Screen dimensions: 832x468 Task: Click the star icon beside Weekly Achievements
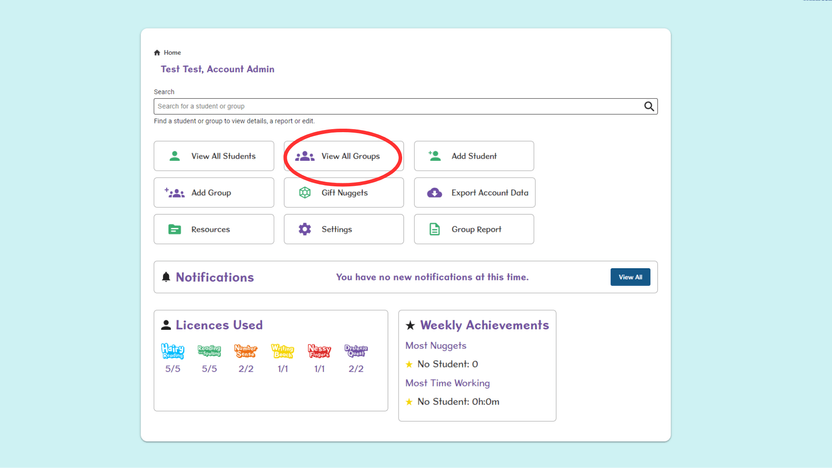point(410,325)
